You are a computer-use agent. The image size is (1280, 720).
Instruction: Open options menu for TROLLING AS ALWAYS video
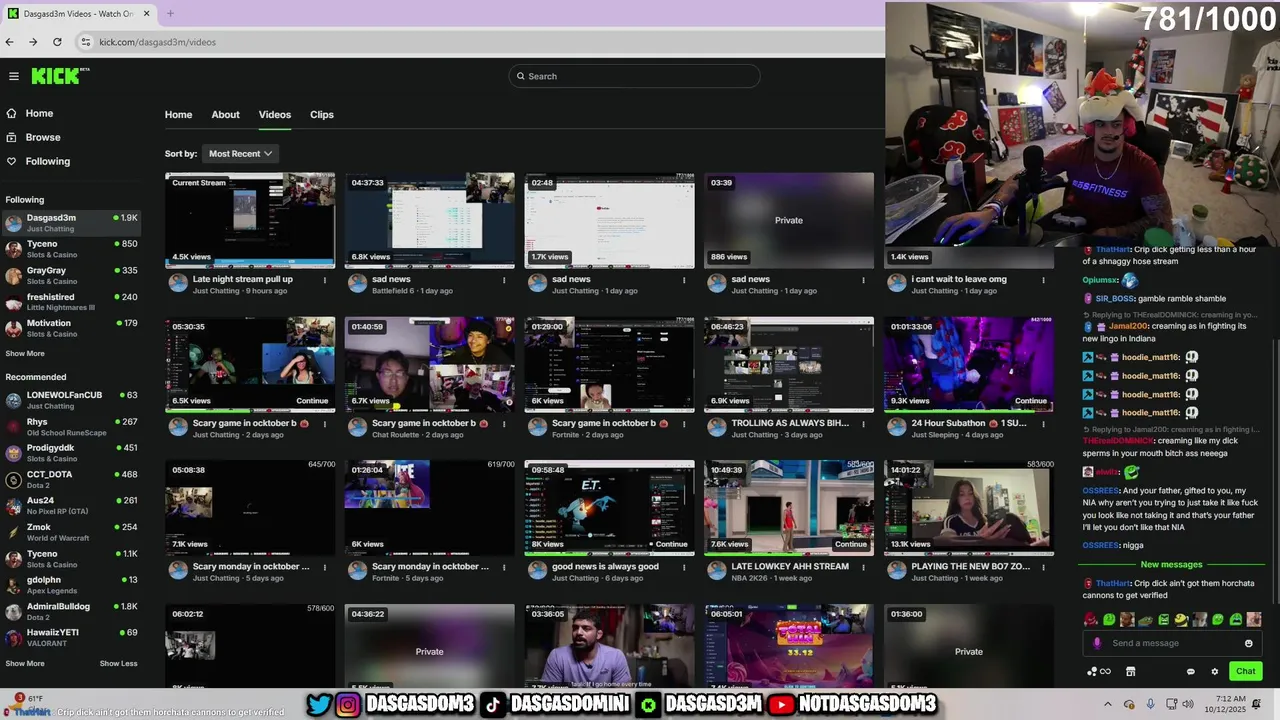[864, 424]
